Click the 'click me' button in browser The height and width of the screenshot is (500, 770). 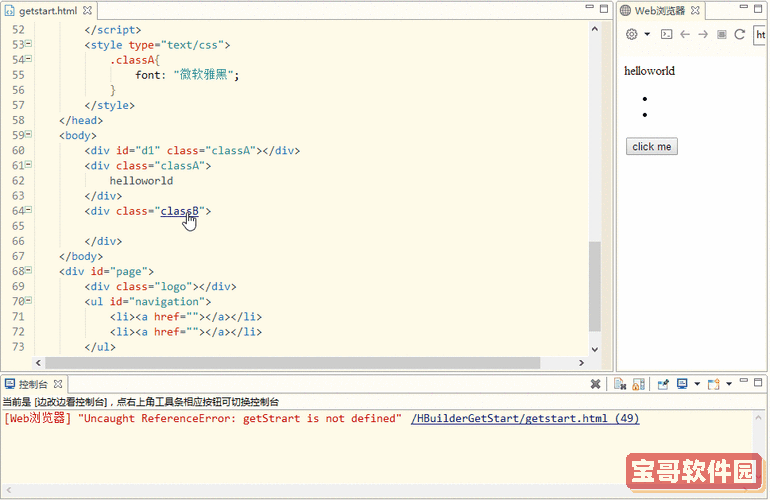point(652,146)
